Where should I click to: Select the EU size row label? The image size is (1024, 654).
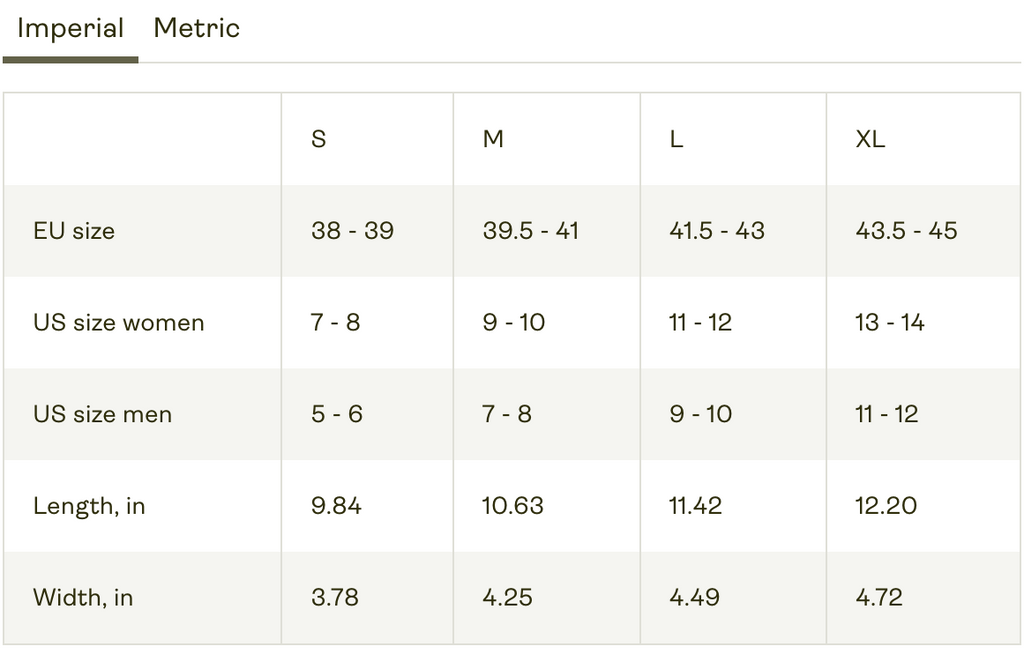point(74,231)
